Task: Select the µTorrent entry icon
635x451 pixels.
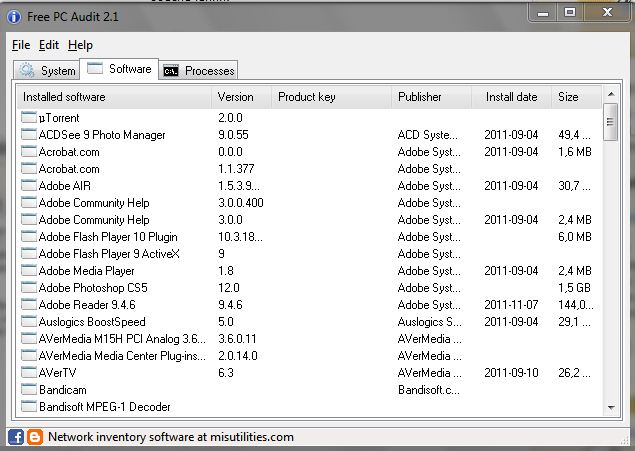Action: (29, 118)
